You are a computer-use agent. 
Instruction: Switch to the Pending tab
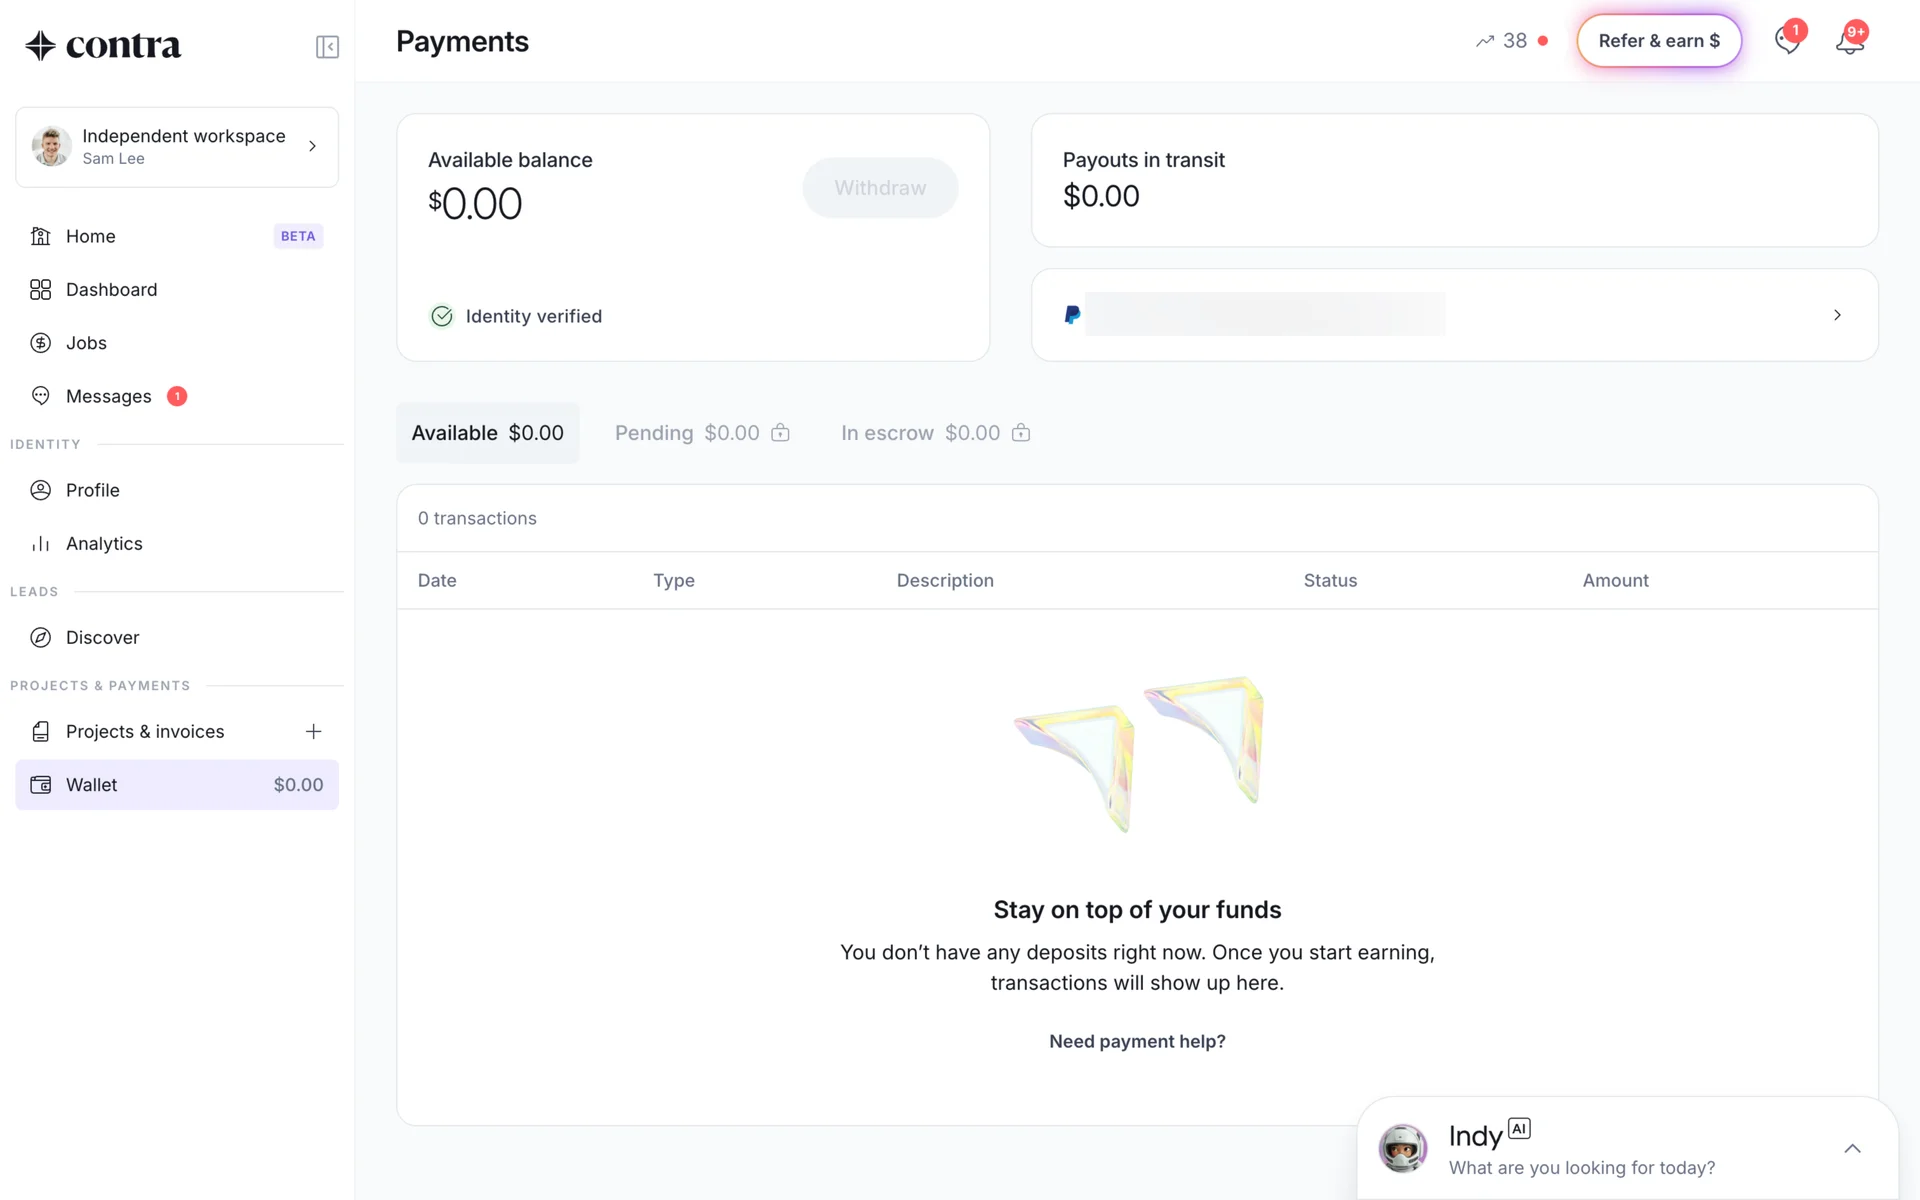click(701, 433)
